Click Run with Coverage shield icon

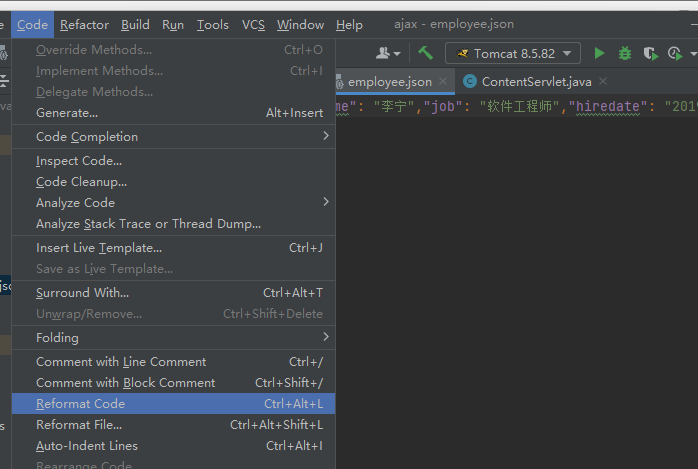point(650,53)
